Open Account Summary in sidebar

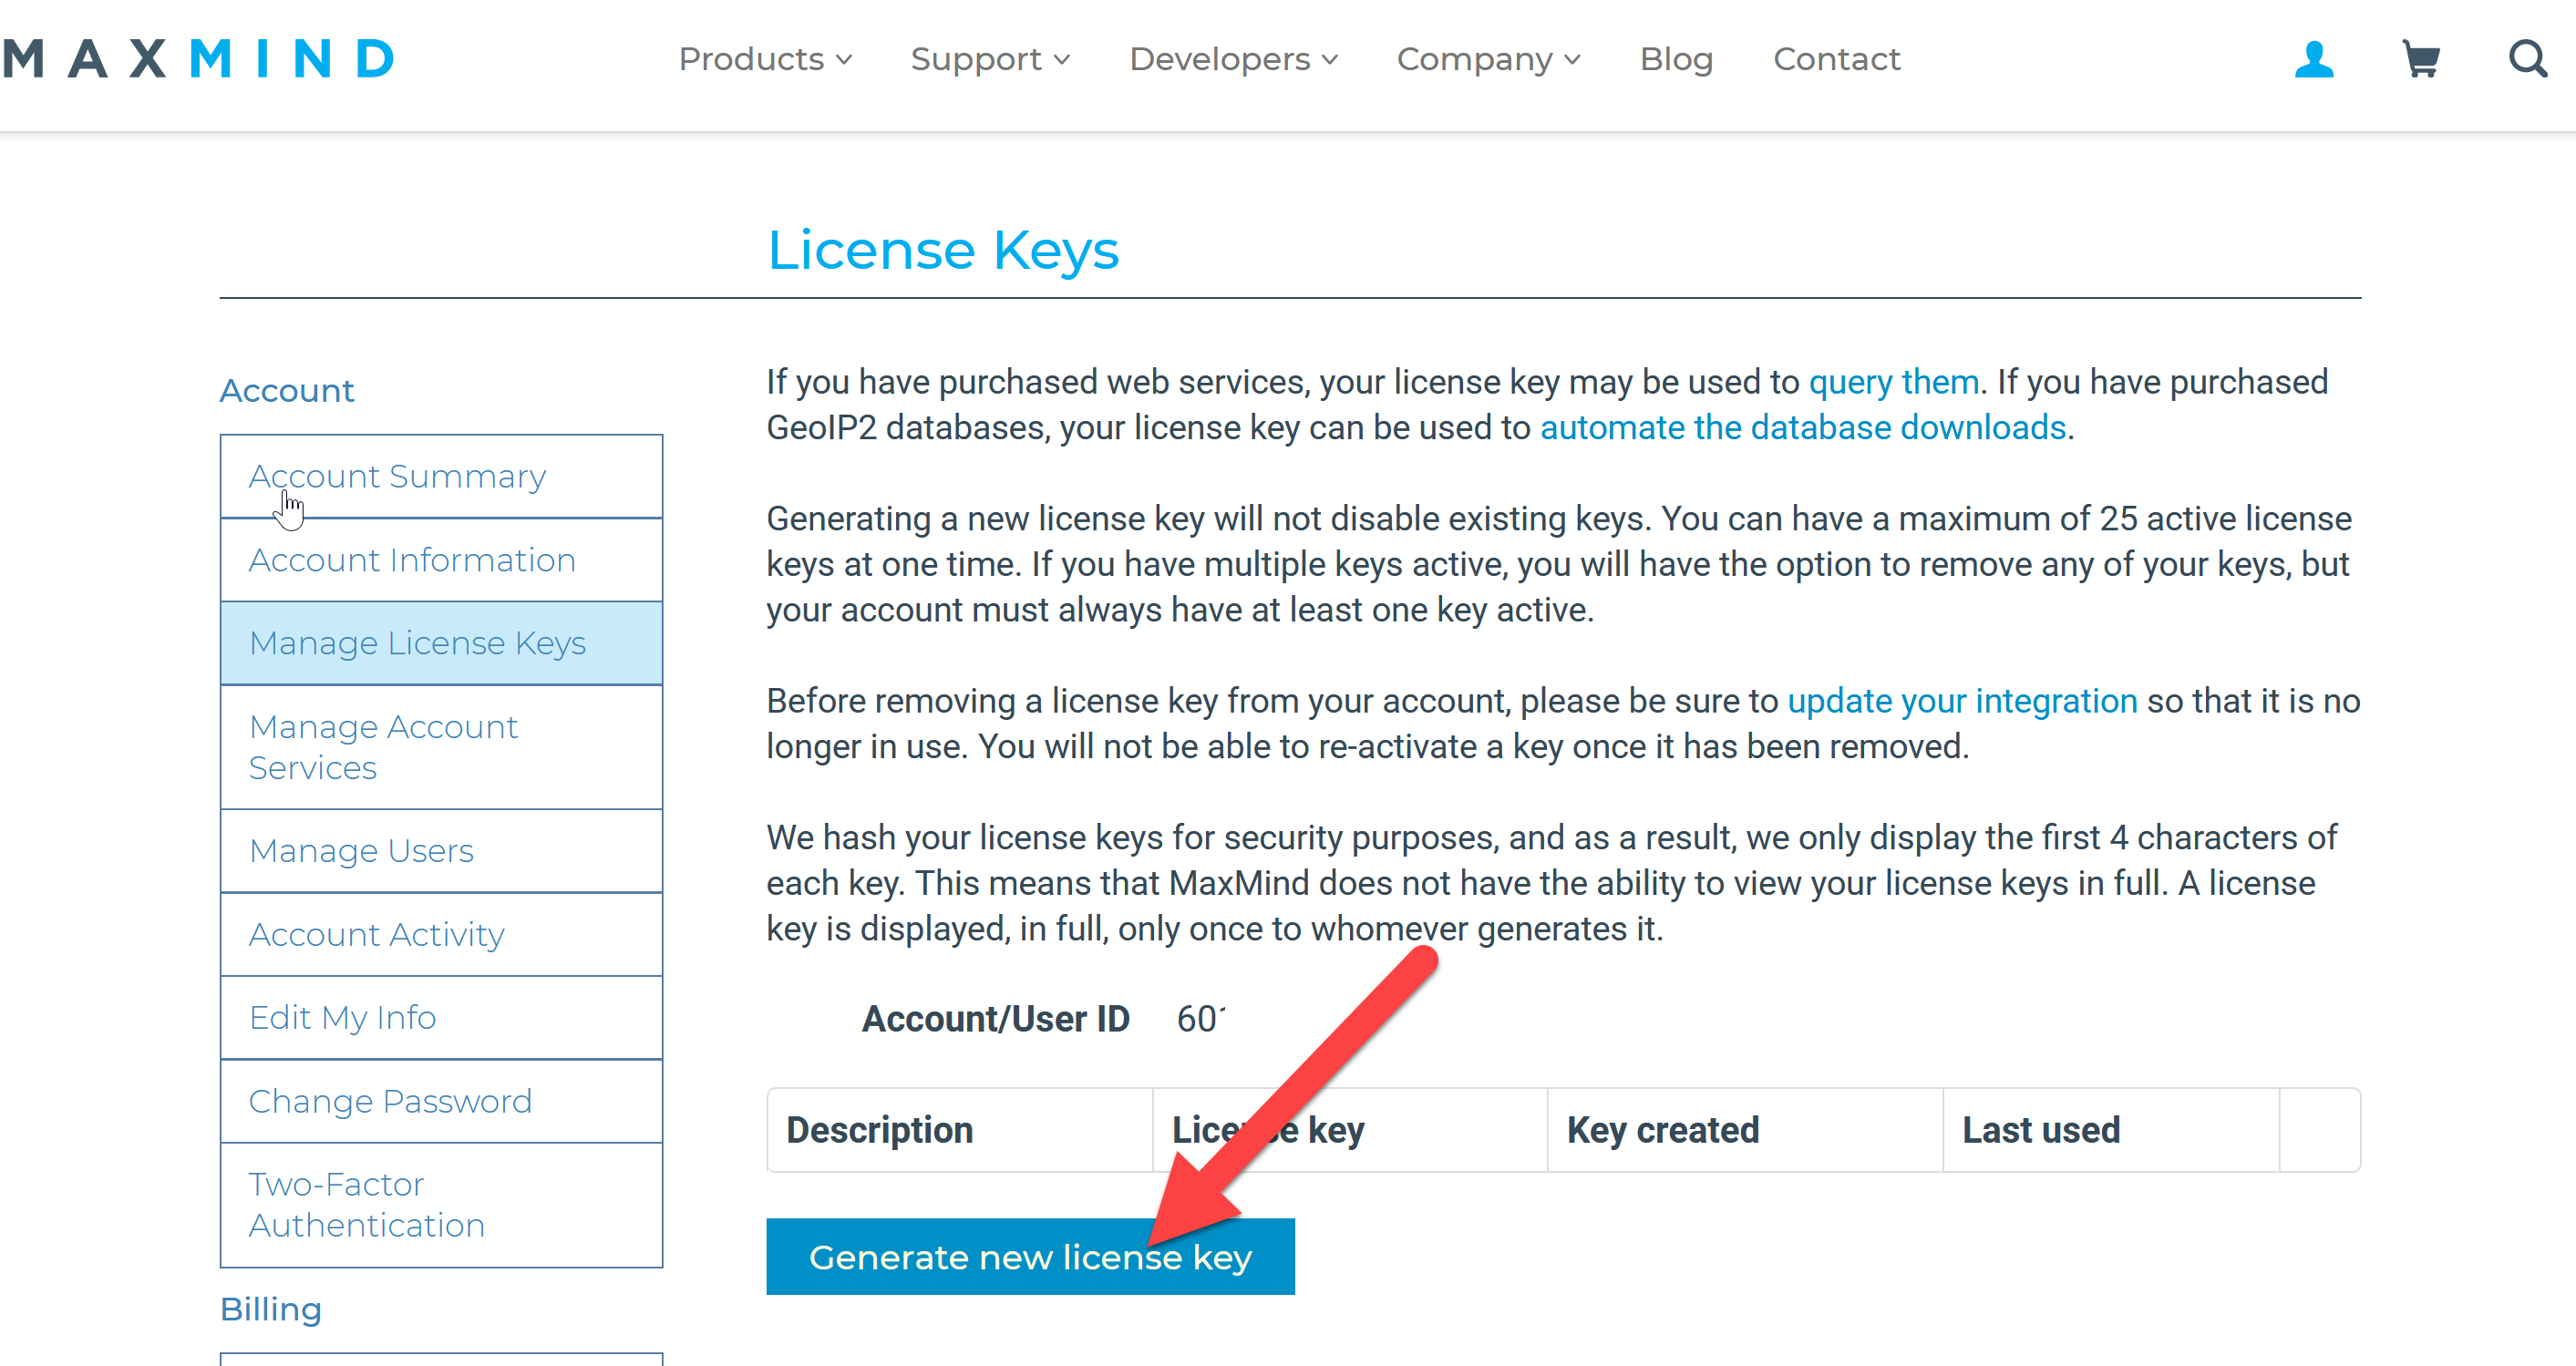pos(397,476)
